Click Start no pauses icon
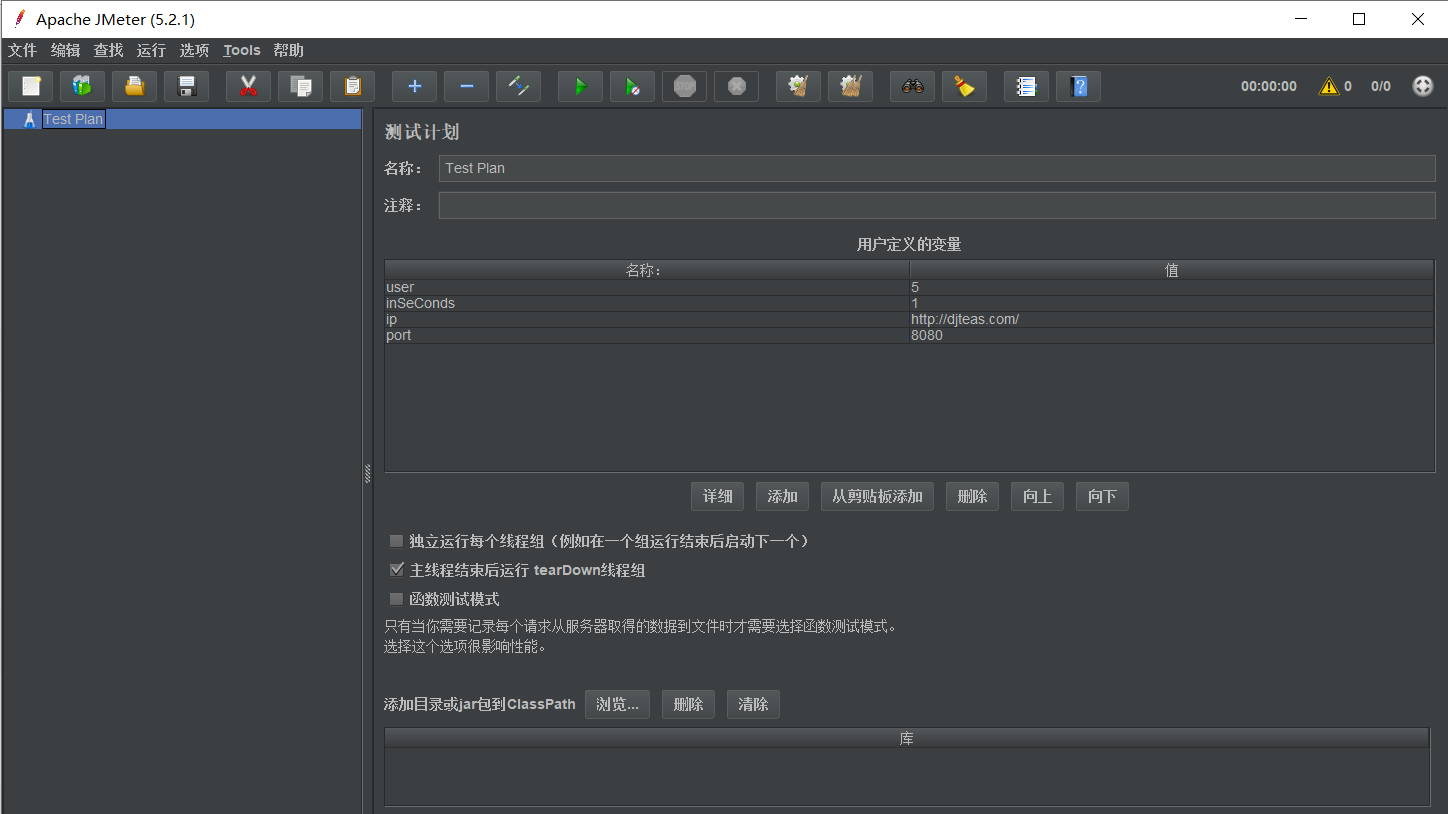 632,86
